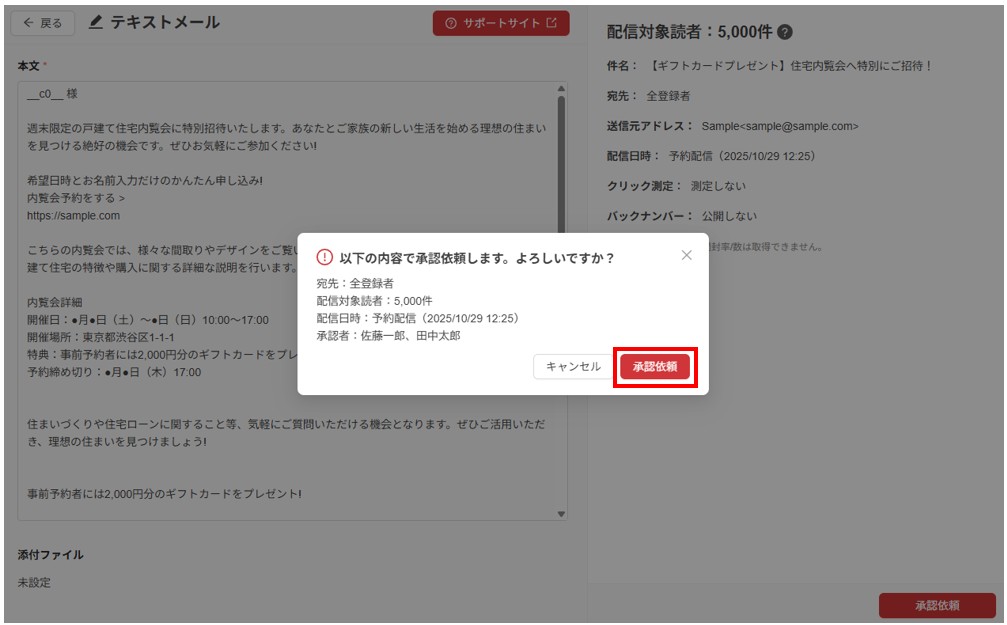Confirm with the dialog's 承認依頼 button
Viewport: 1007px width, 625px height.
(x=654, y=367)
